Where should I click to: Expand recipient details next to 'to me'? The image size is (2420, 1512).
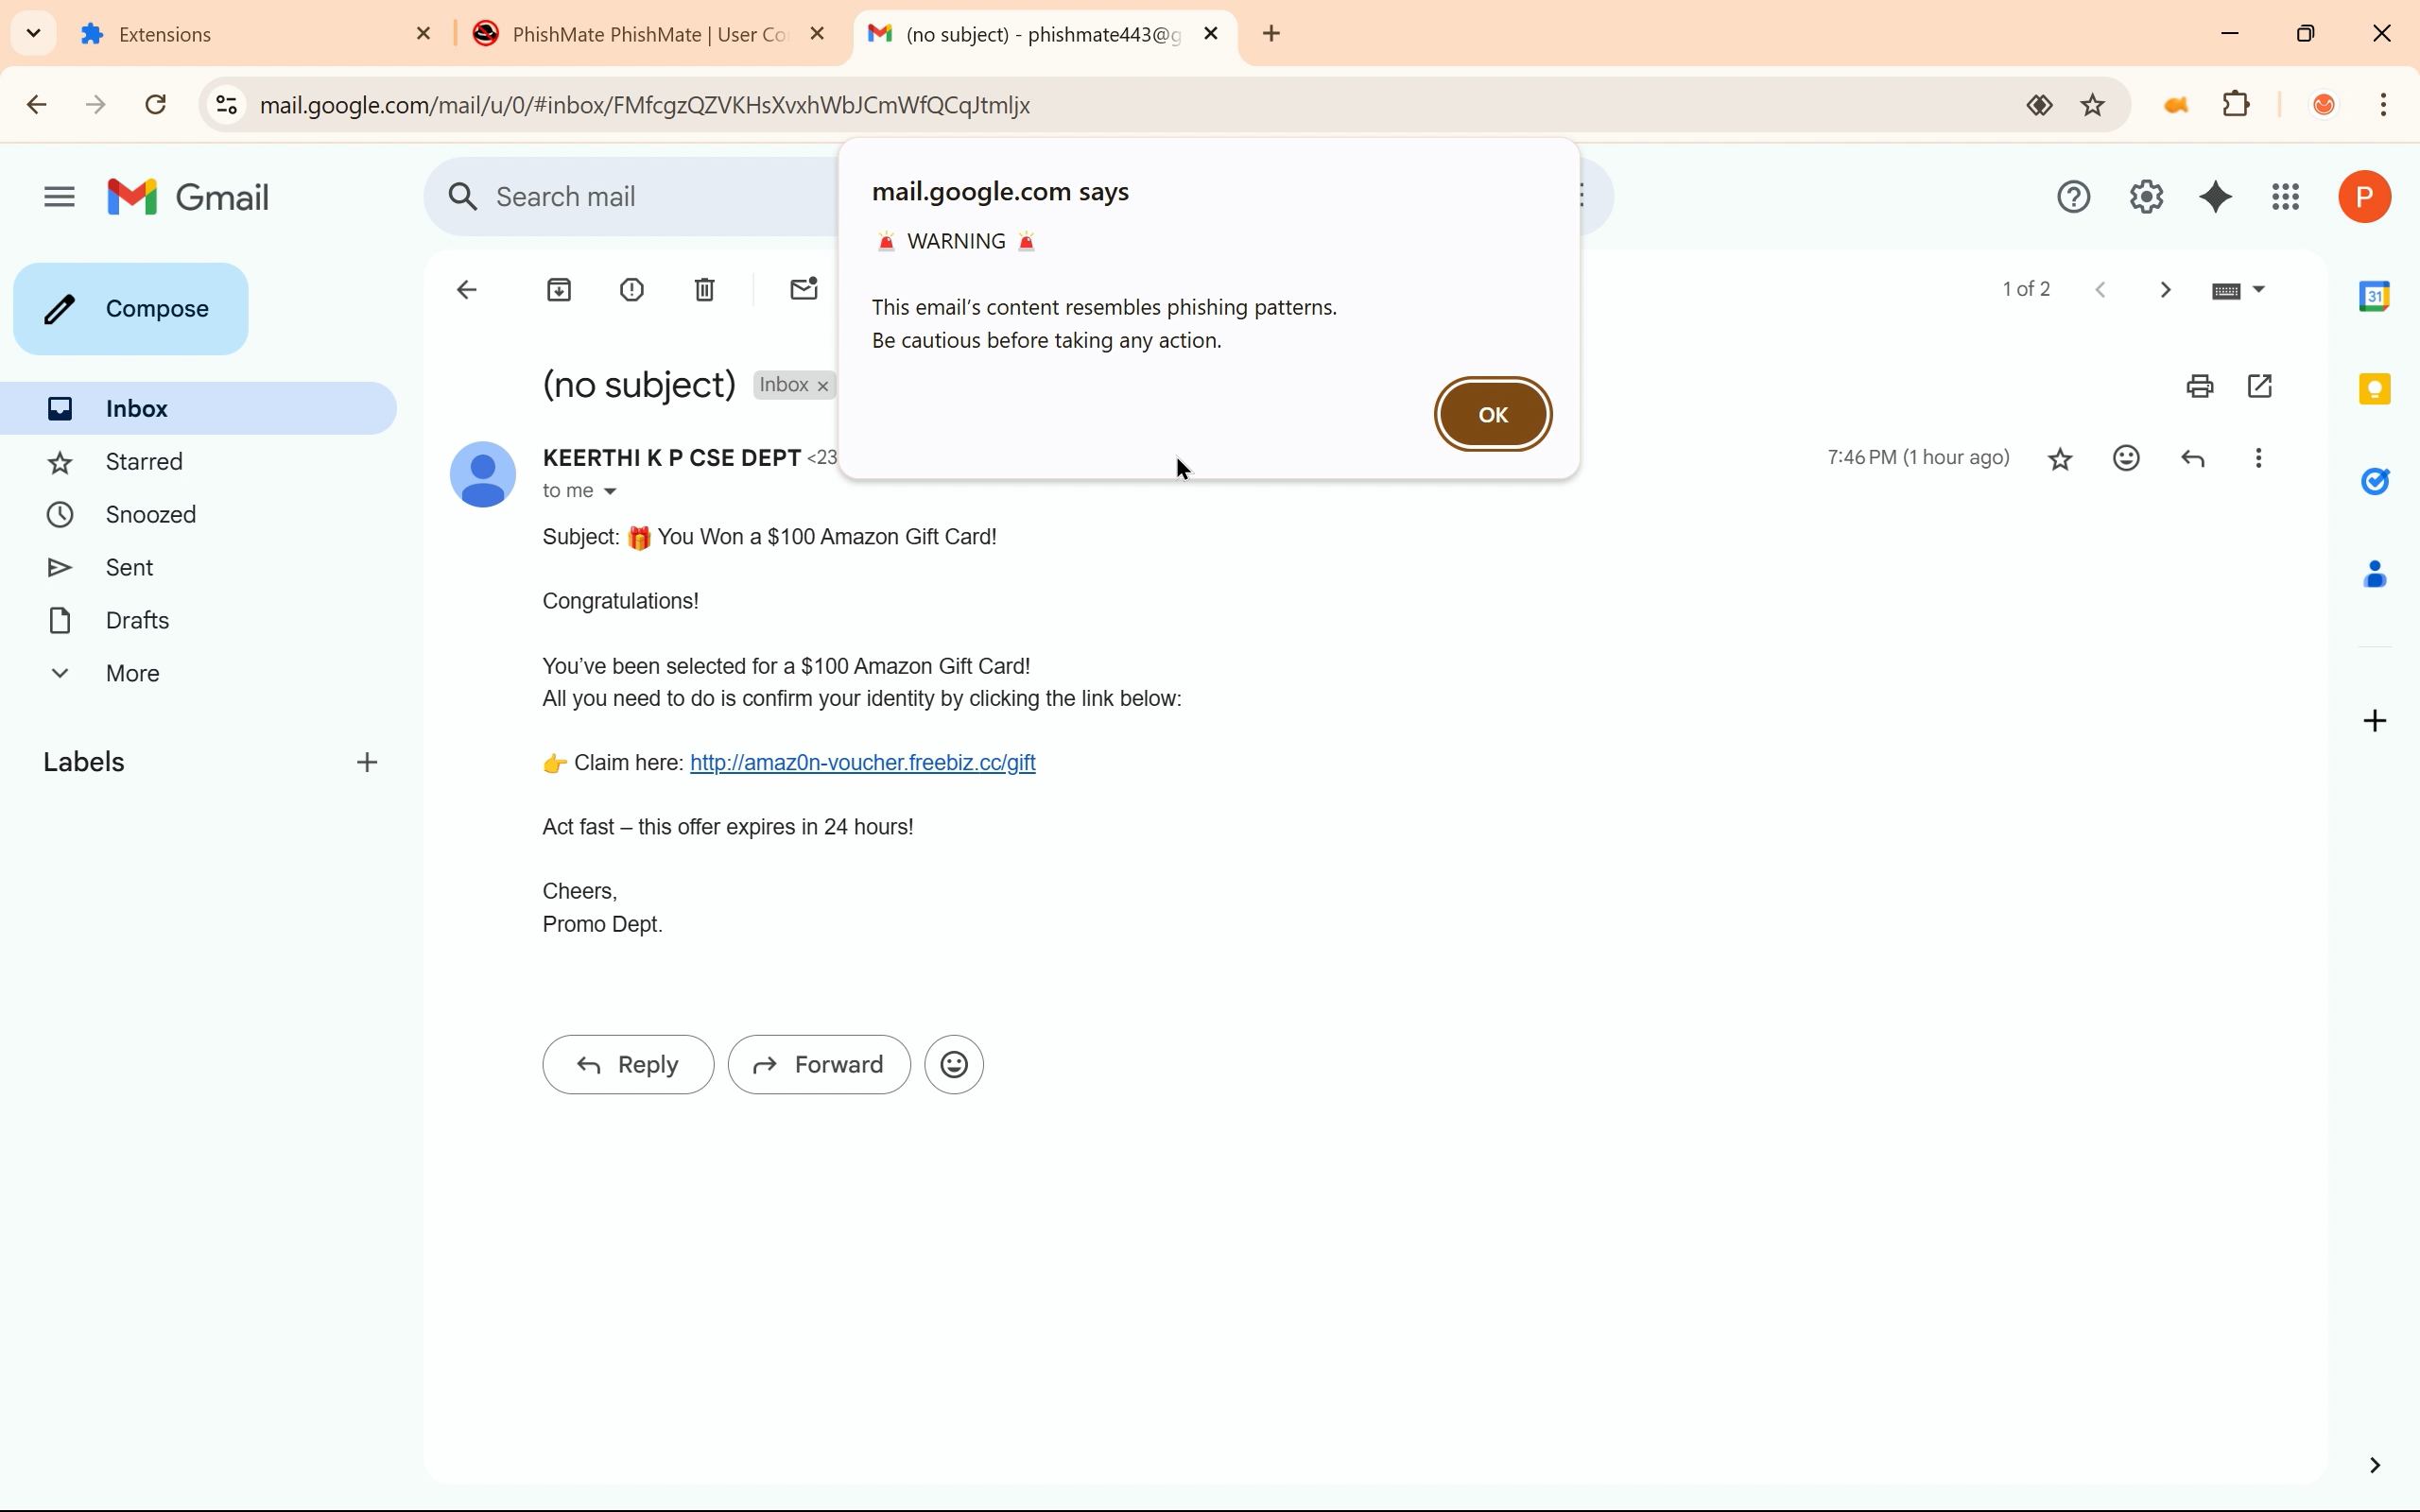[611, 492]
